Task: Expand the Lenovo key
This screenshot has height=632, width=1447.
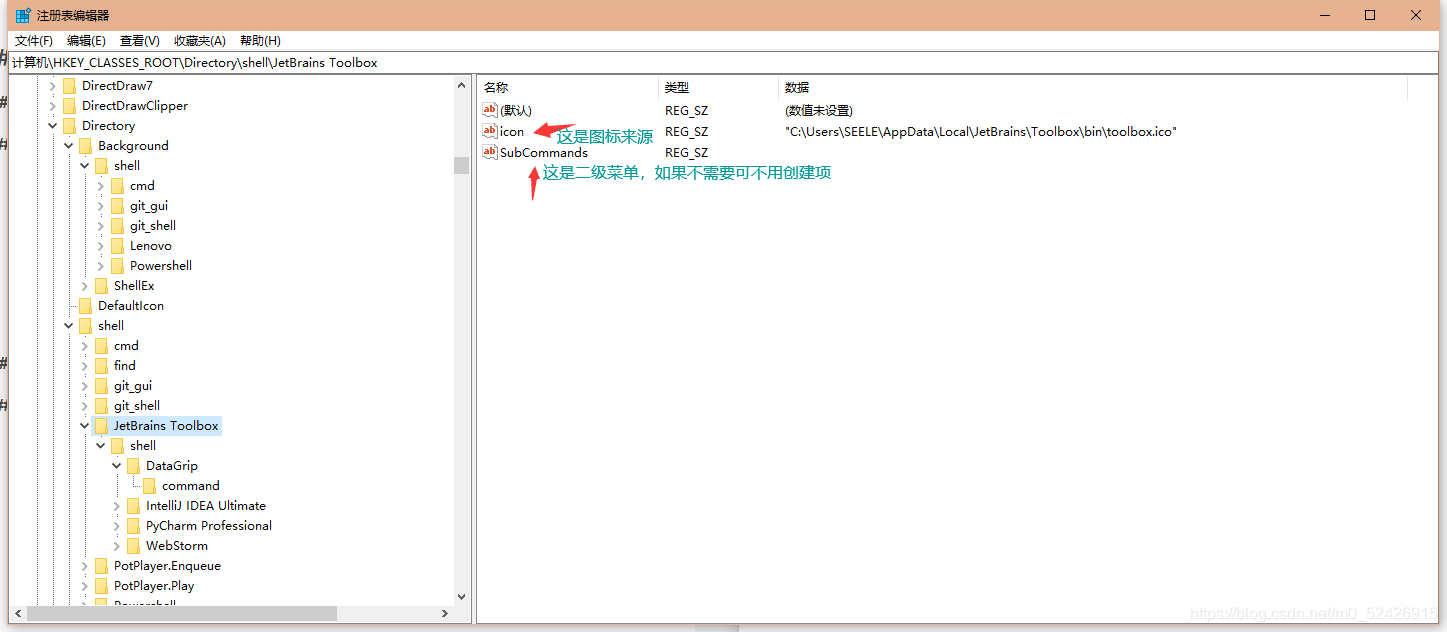Action: pyautogui.click(x=101, y=246)
